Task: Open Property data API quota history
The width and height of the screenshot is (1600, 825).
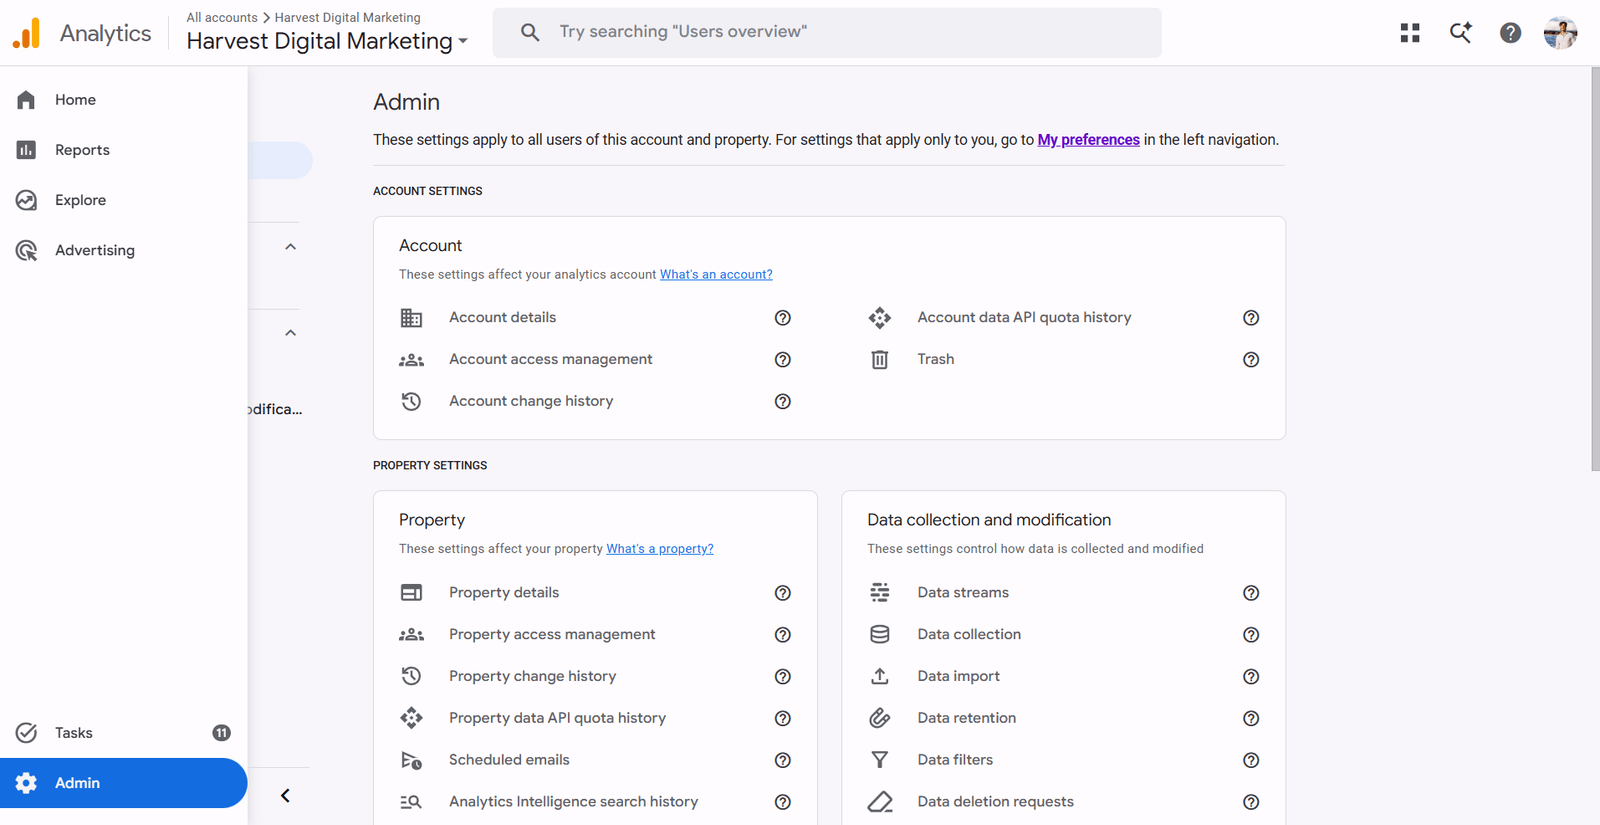Action: [x=557, y=718]
